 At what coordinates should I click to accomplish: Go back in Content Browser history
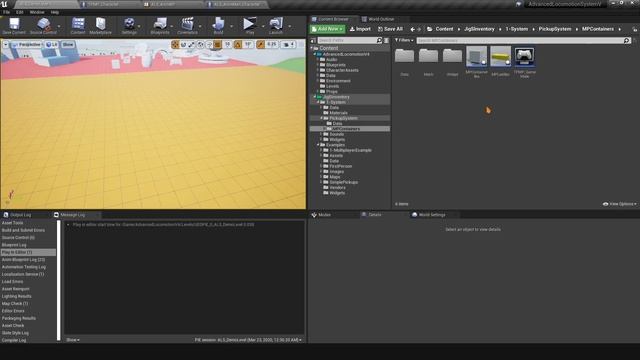click(x=413, y=29)
